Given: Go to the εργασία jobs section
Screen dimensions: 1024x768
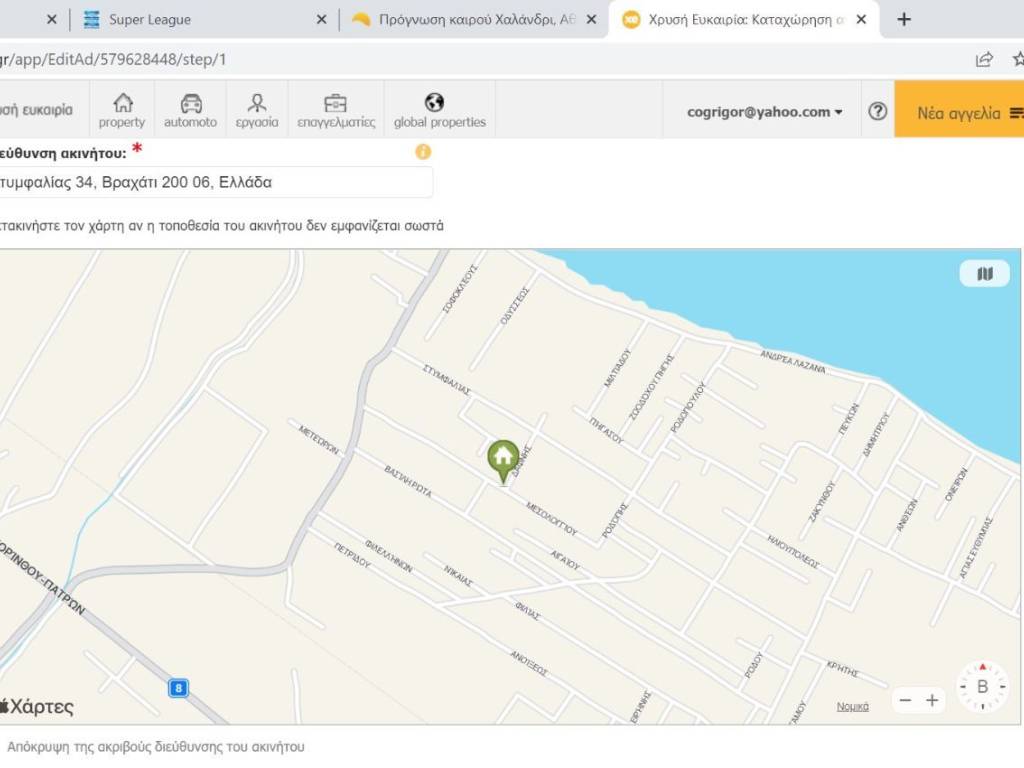Looking at the screenshot, I should (257, 110).
